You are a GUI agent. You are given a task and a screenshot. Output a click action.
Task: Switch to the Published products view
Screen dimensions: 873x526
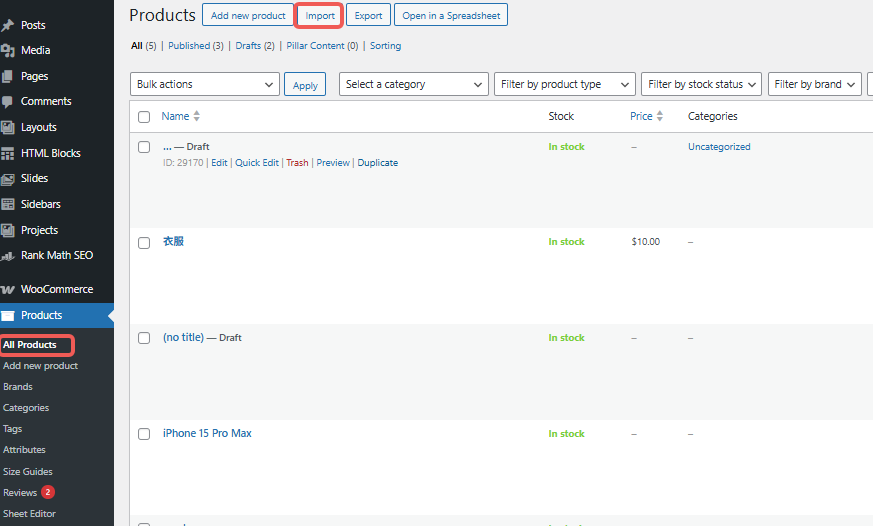[188, 46]
